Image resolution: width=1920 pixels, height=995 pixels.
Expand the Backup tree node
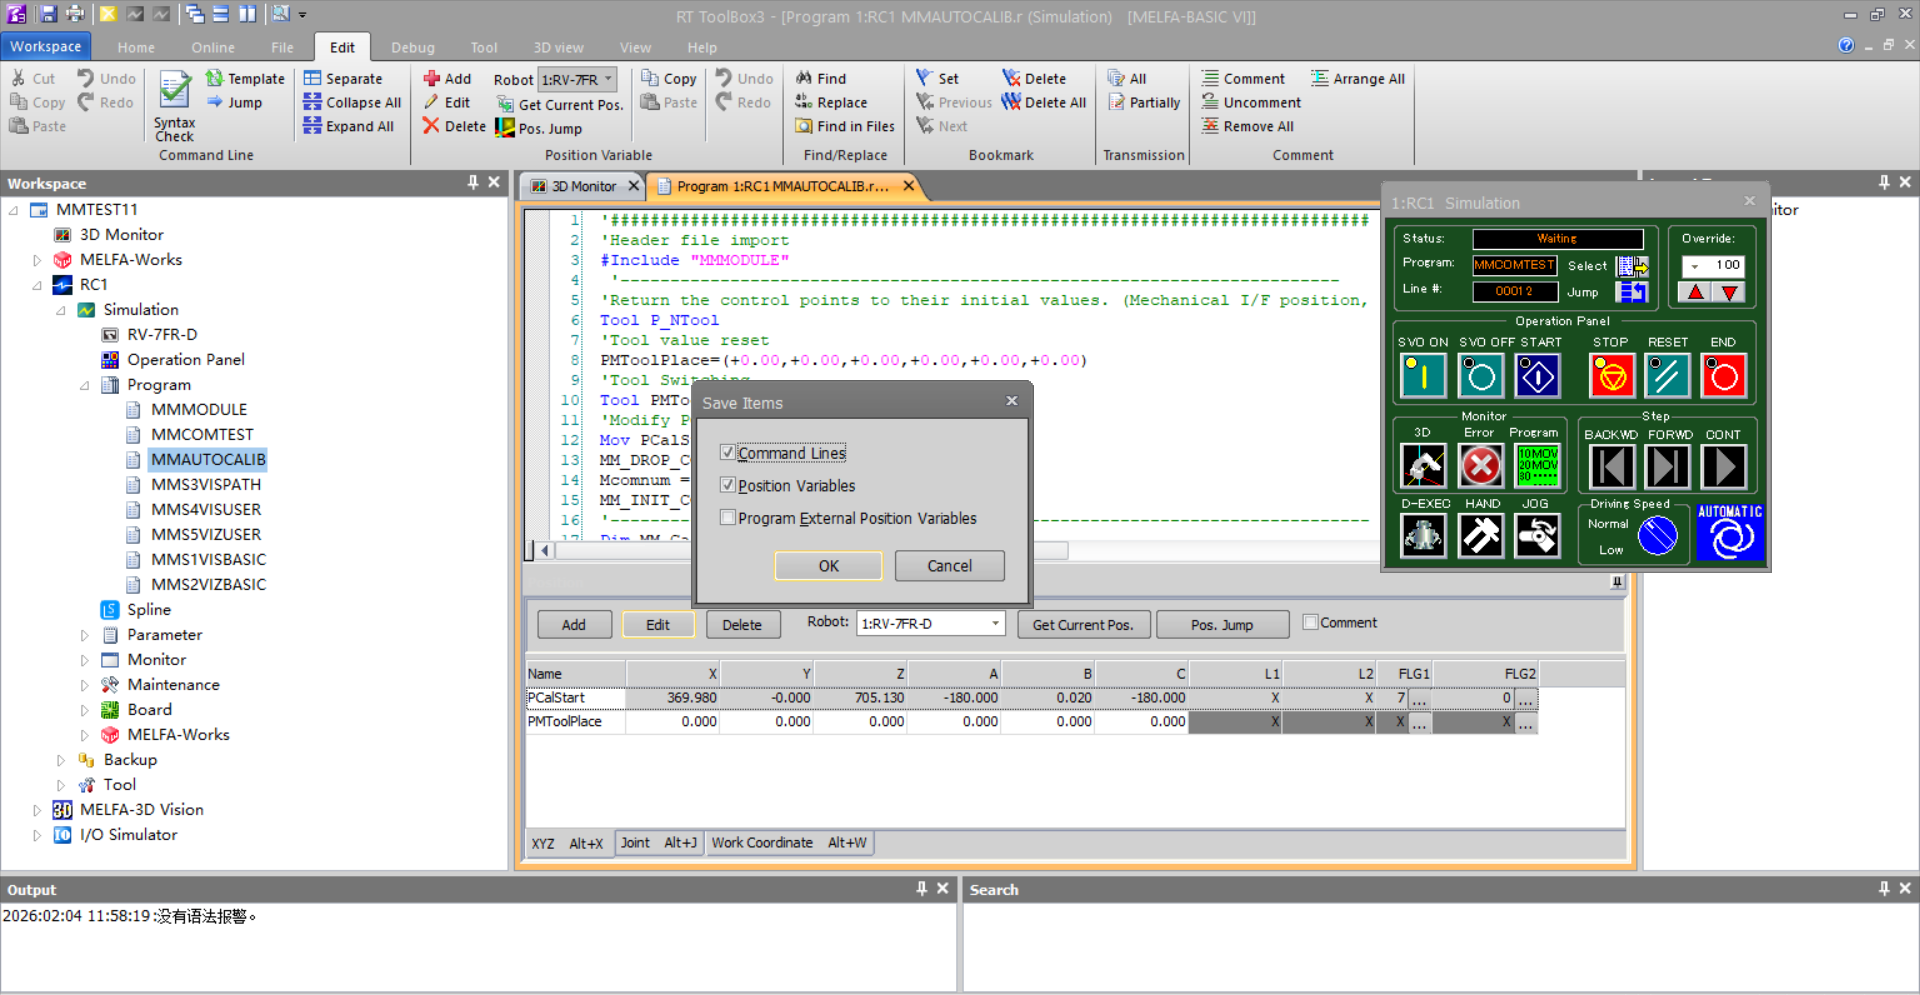coord(61,760)
